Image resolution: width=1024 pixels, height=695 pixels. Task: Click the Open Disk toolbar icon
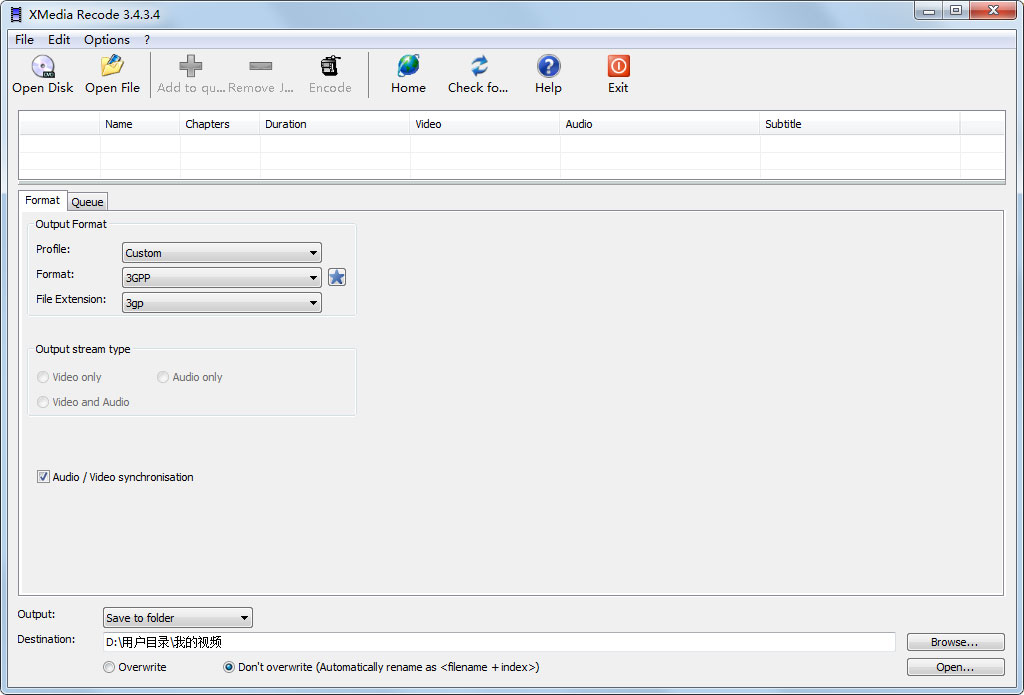(43, 66)
